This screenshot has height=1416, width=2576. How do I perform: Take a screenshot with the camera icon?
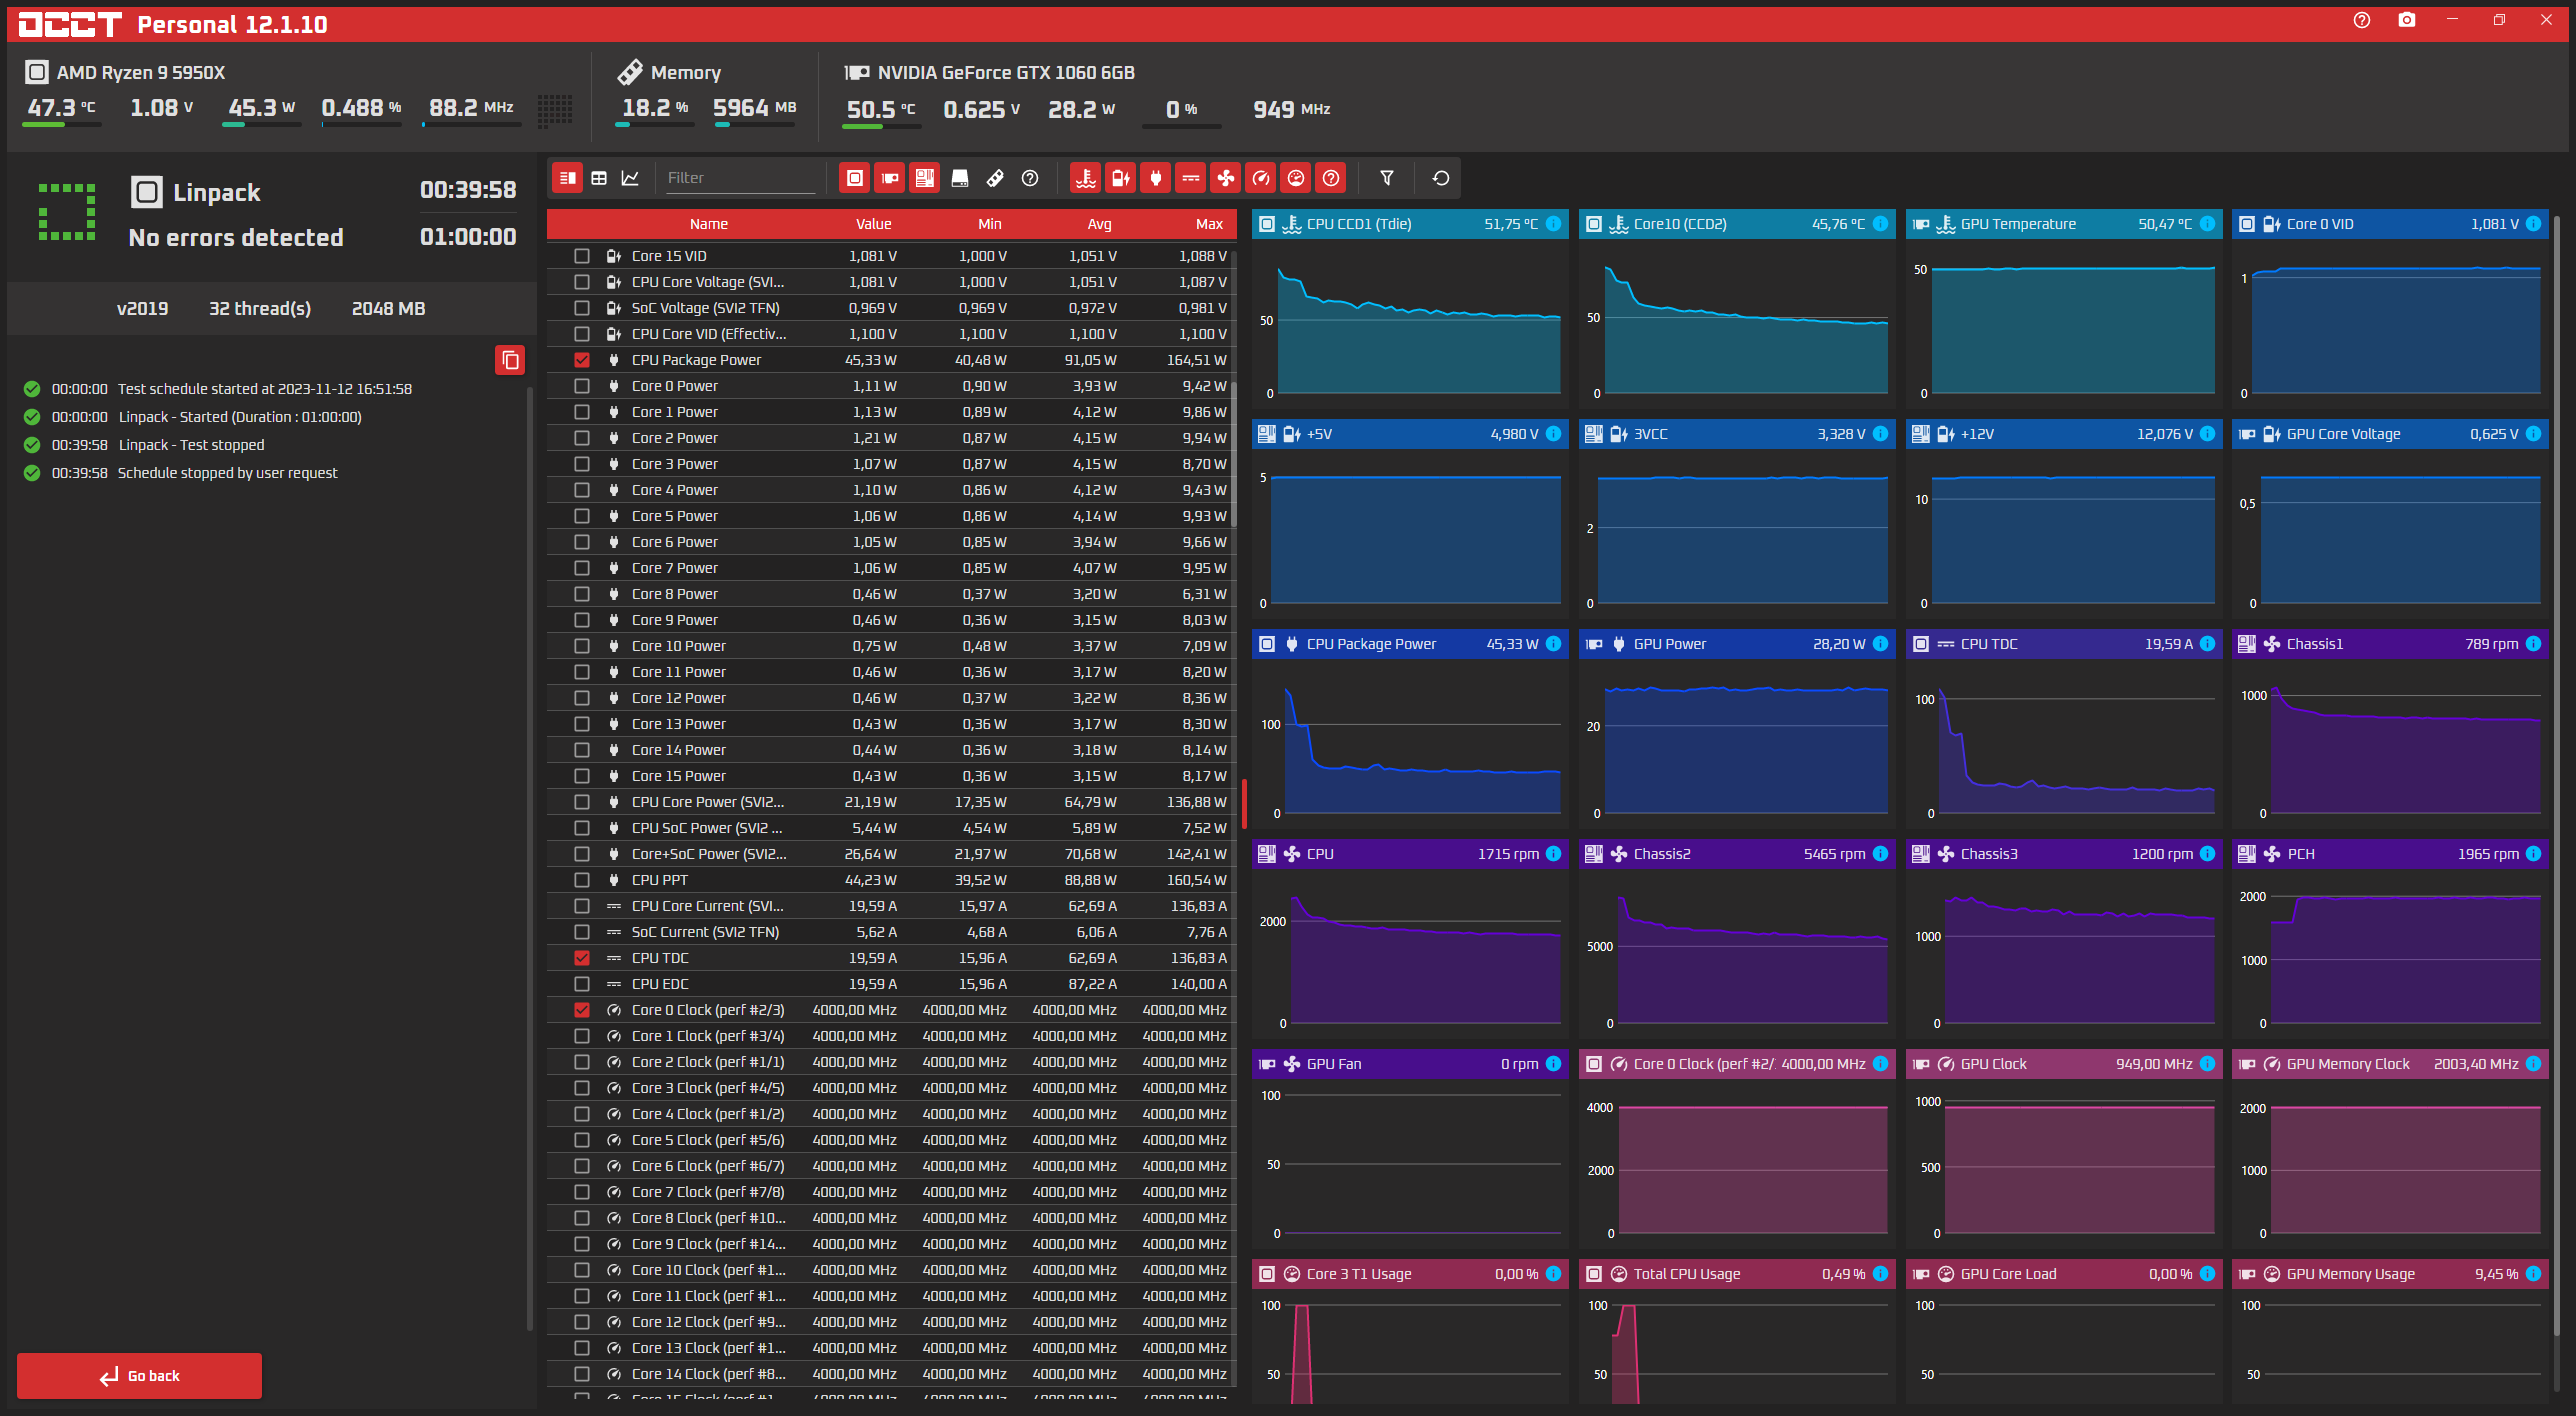pos(2406,20)
